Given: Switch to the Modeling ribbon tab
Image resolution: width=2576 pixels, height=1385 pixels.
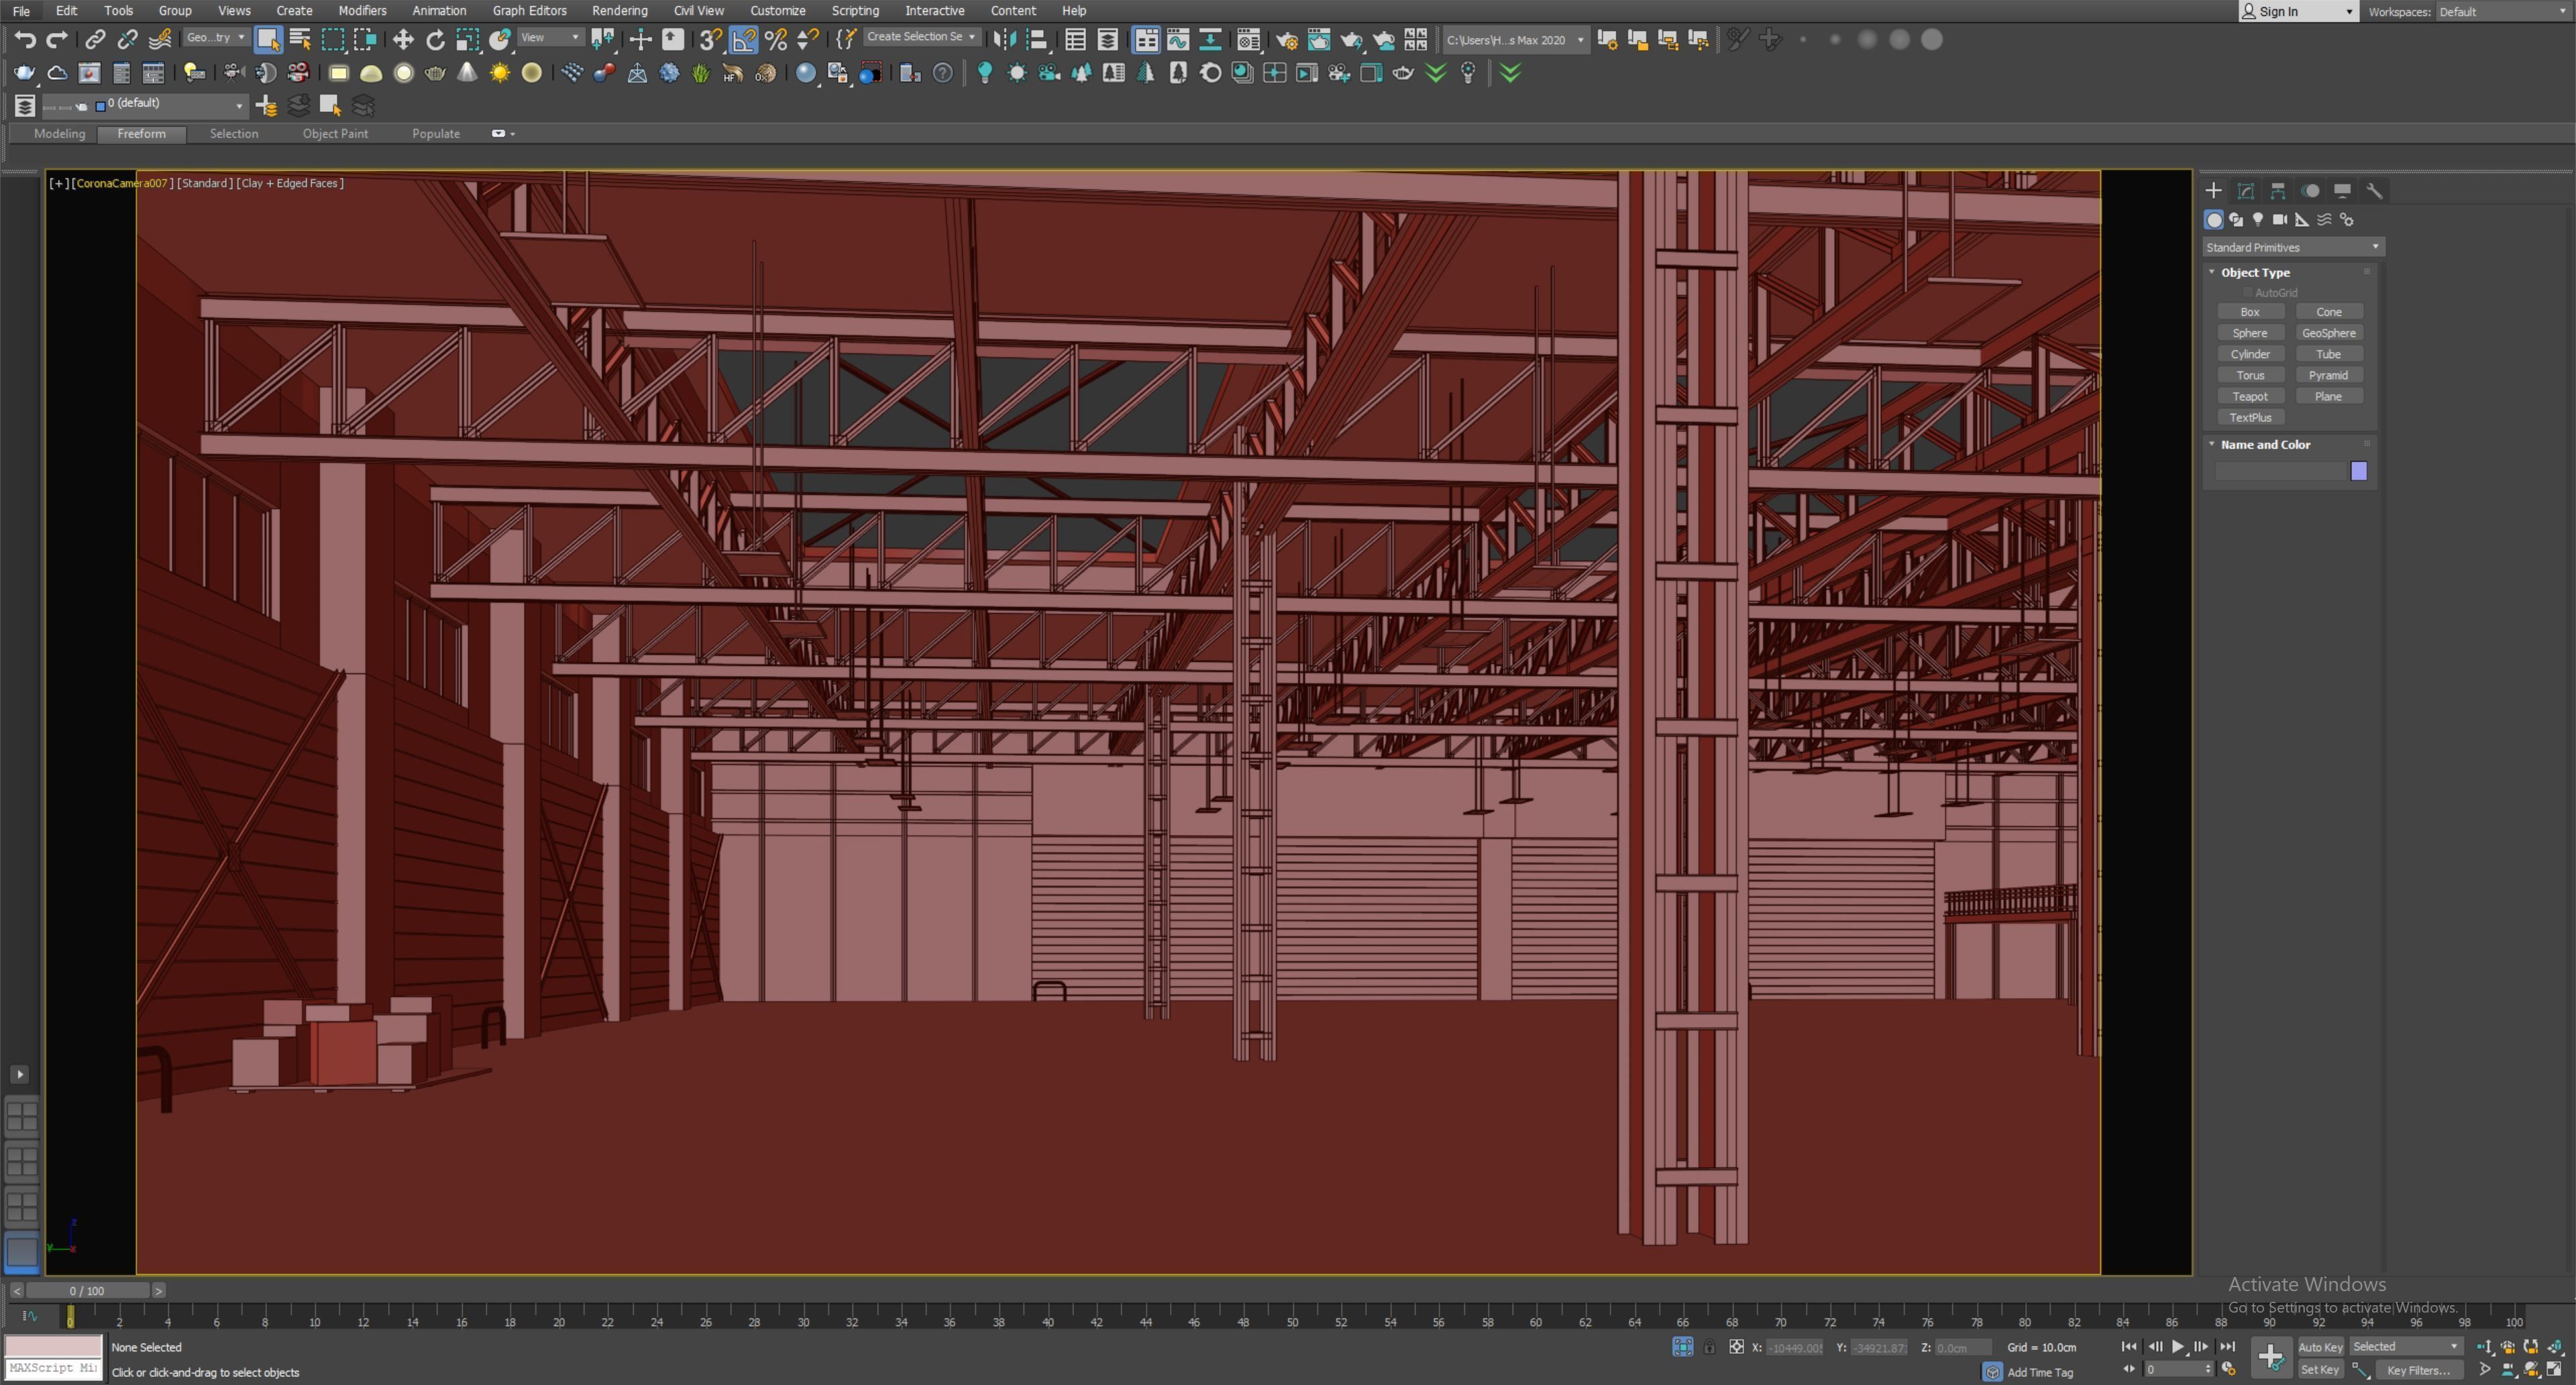Looking at the screenshot, I should coord(60,133).
